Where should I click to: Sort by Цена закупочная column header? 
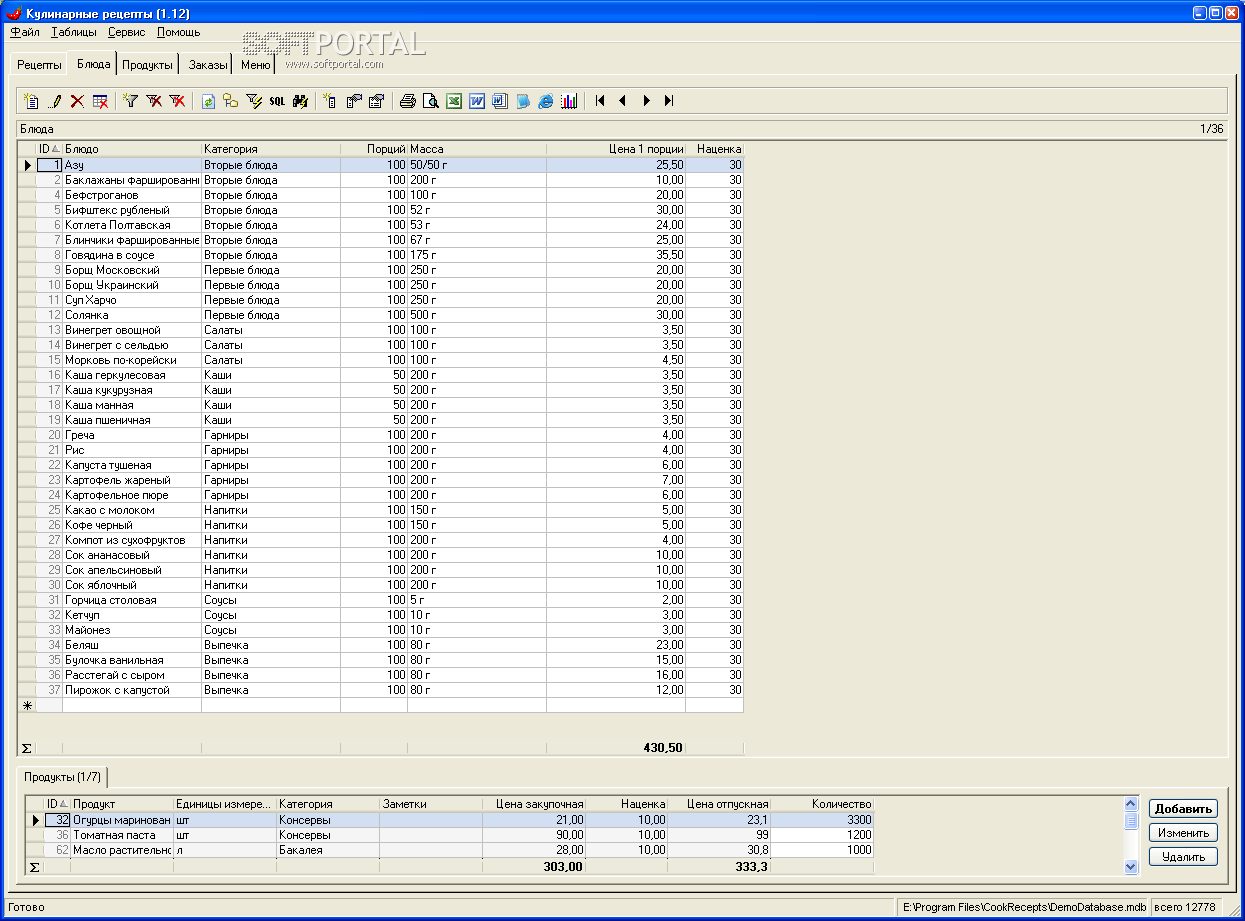(534, 804)
